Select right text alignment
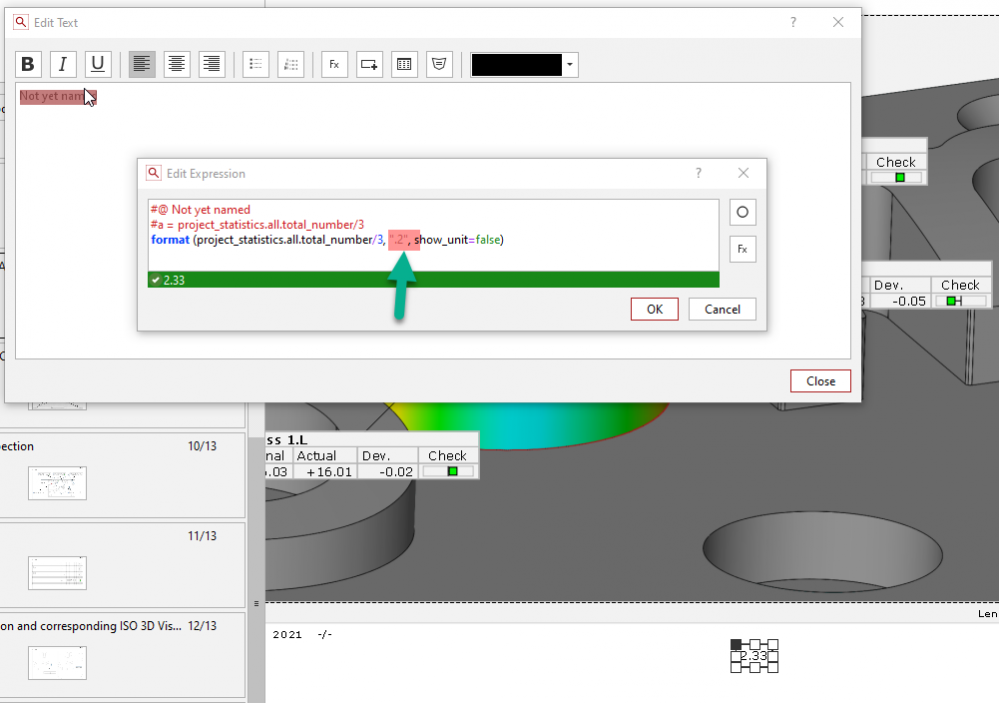This screenshot has height=703, width=999. point(212,65)
